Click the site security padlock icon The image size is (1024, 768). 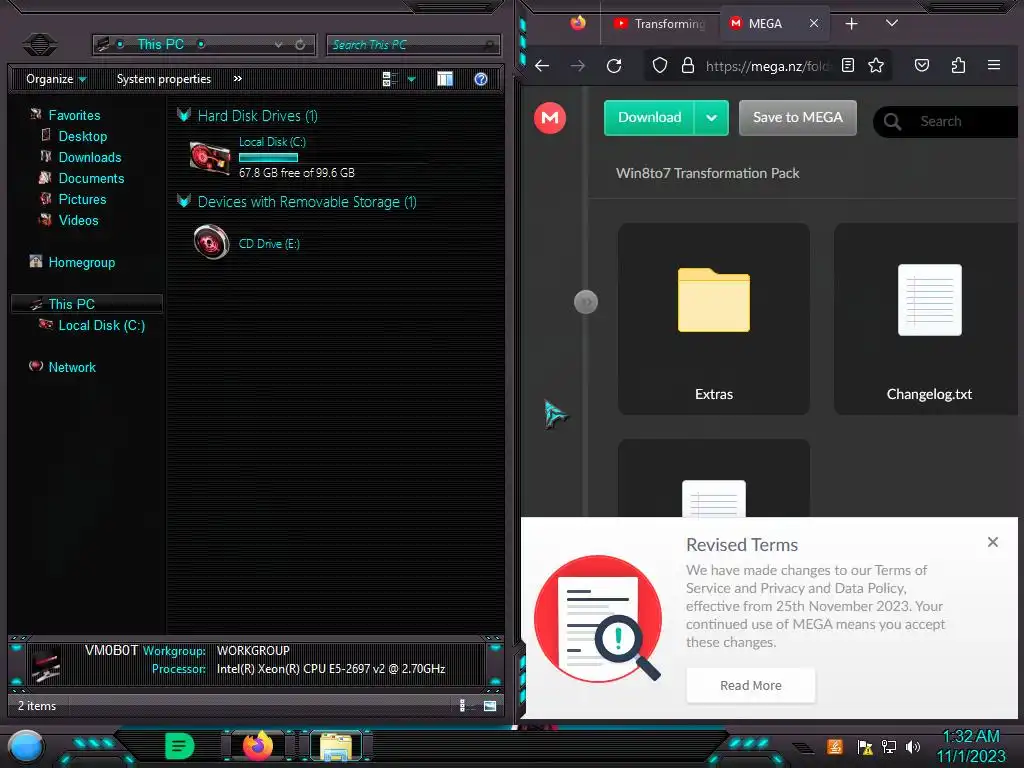pos(688,65)
